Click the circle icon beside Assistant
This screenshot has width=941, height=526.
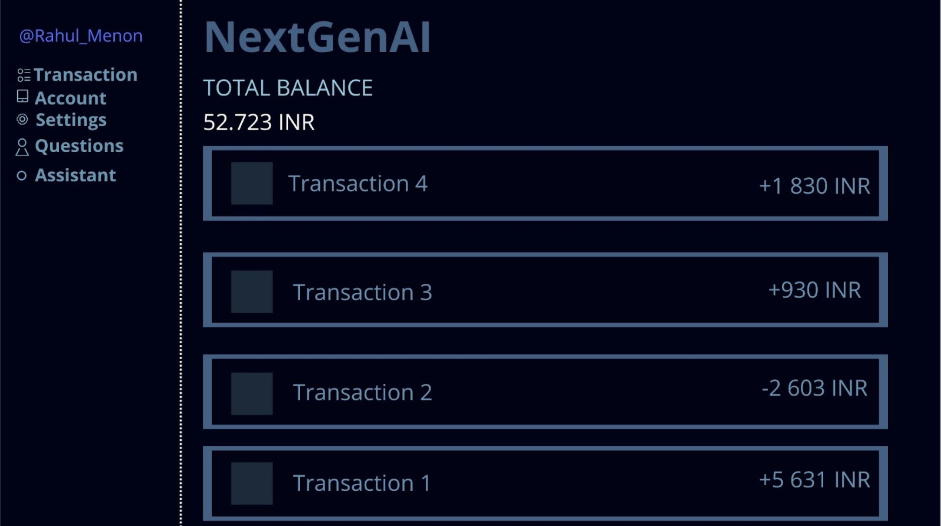[22, 176]
